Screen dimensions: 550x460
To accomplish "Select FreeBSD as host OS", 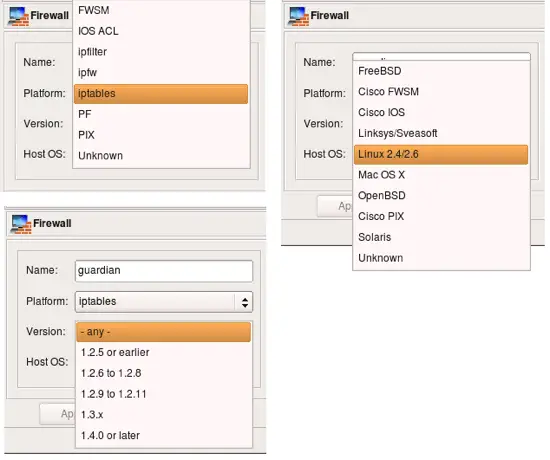I will [x=441, y=71].
